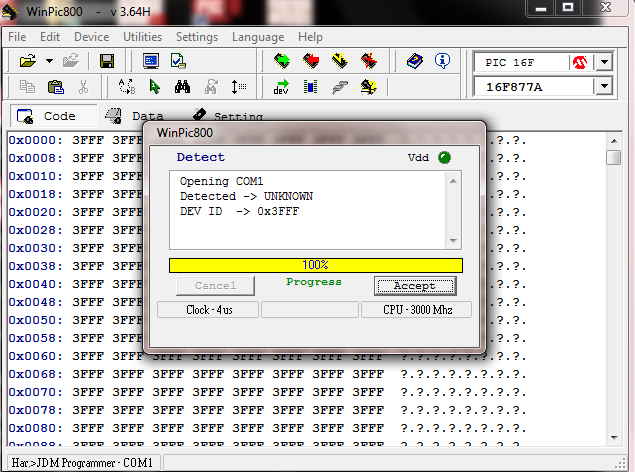Click the yellow 100% progress bar

(x=316, y=265)
